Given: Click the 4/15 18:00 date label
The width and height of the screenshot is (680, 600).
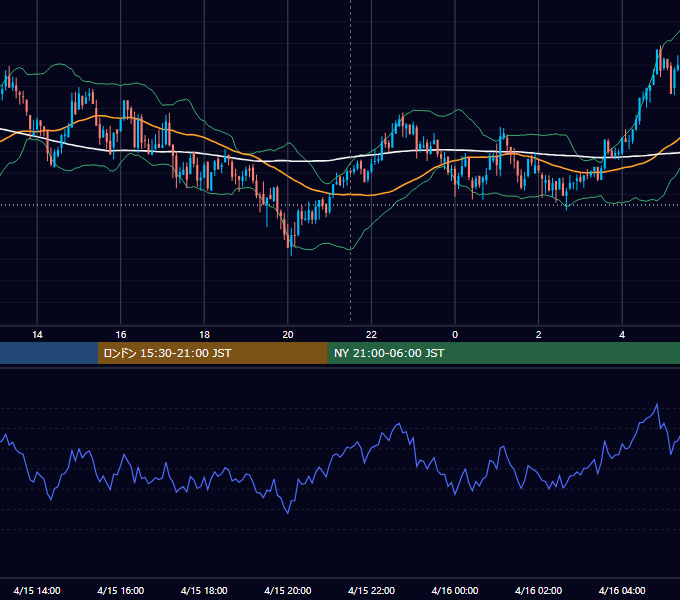Looking at the screenshot, I should pos(204,590).
